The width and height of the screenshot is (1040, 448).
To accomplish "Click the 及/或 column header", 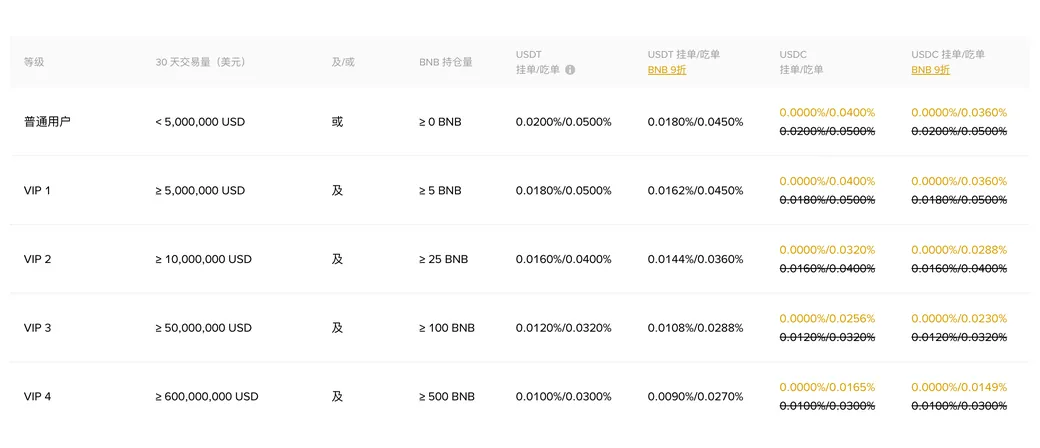I will point(343,62).
